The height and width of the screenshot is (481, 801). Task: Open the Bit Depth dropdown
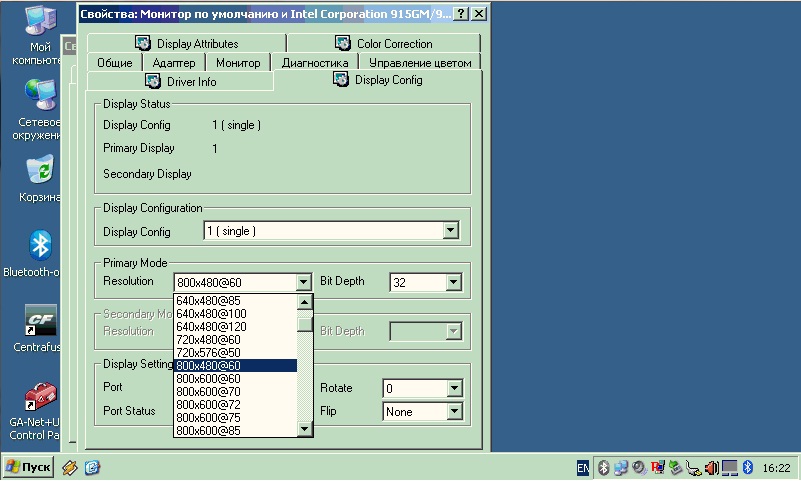click(453, 283)
